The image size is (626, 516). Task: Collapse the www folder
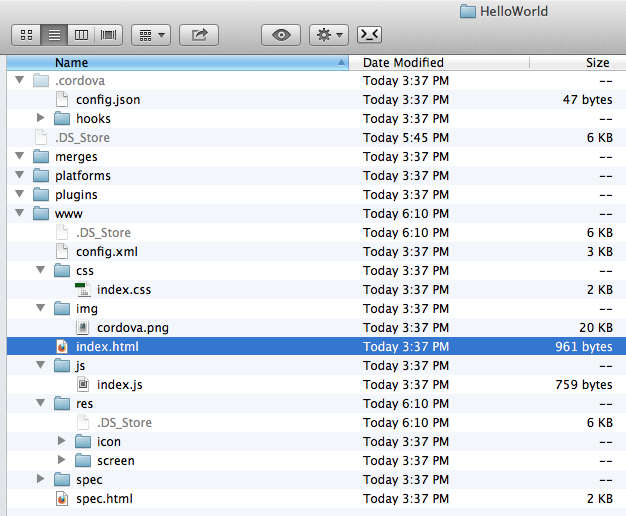[20, 213]
